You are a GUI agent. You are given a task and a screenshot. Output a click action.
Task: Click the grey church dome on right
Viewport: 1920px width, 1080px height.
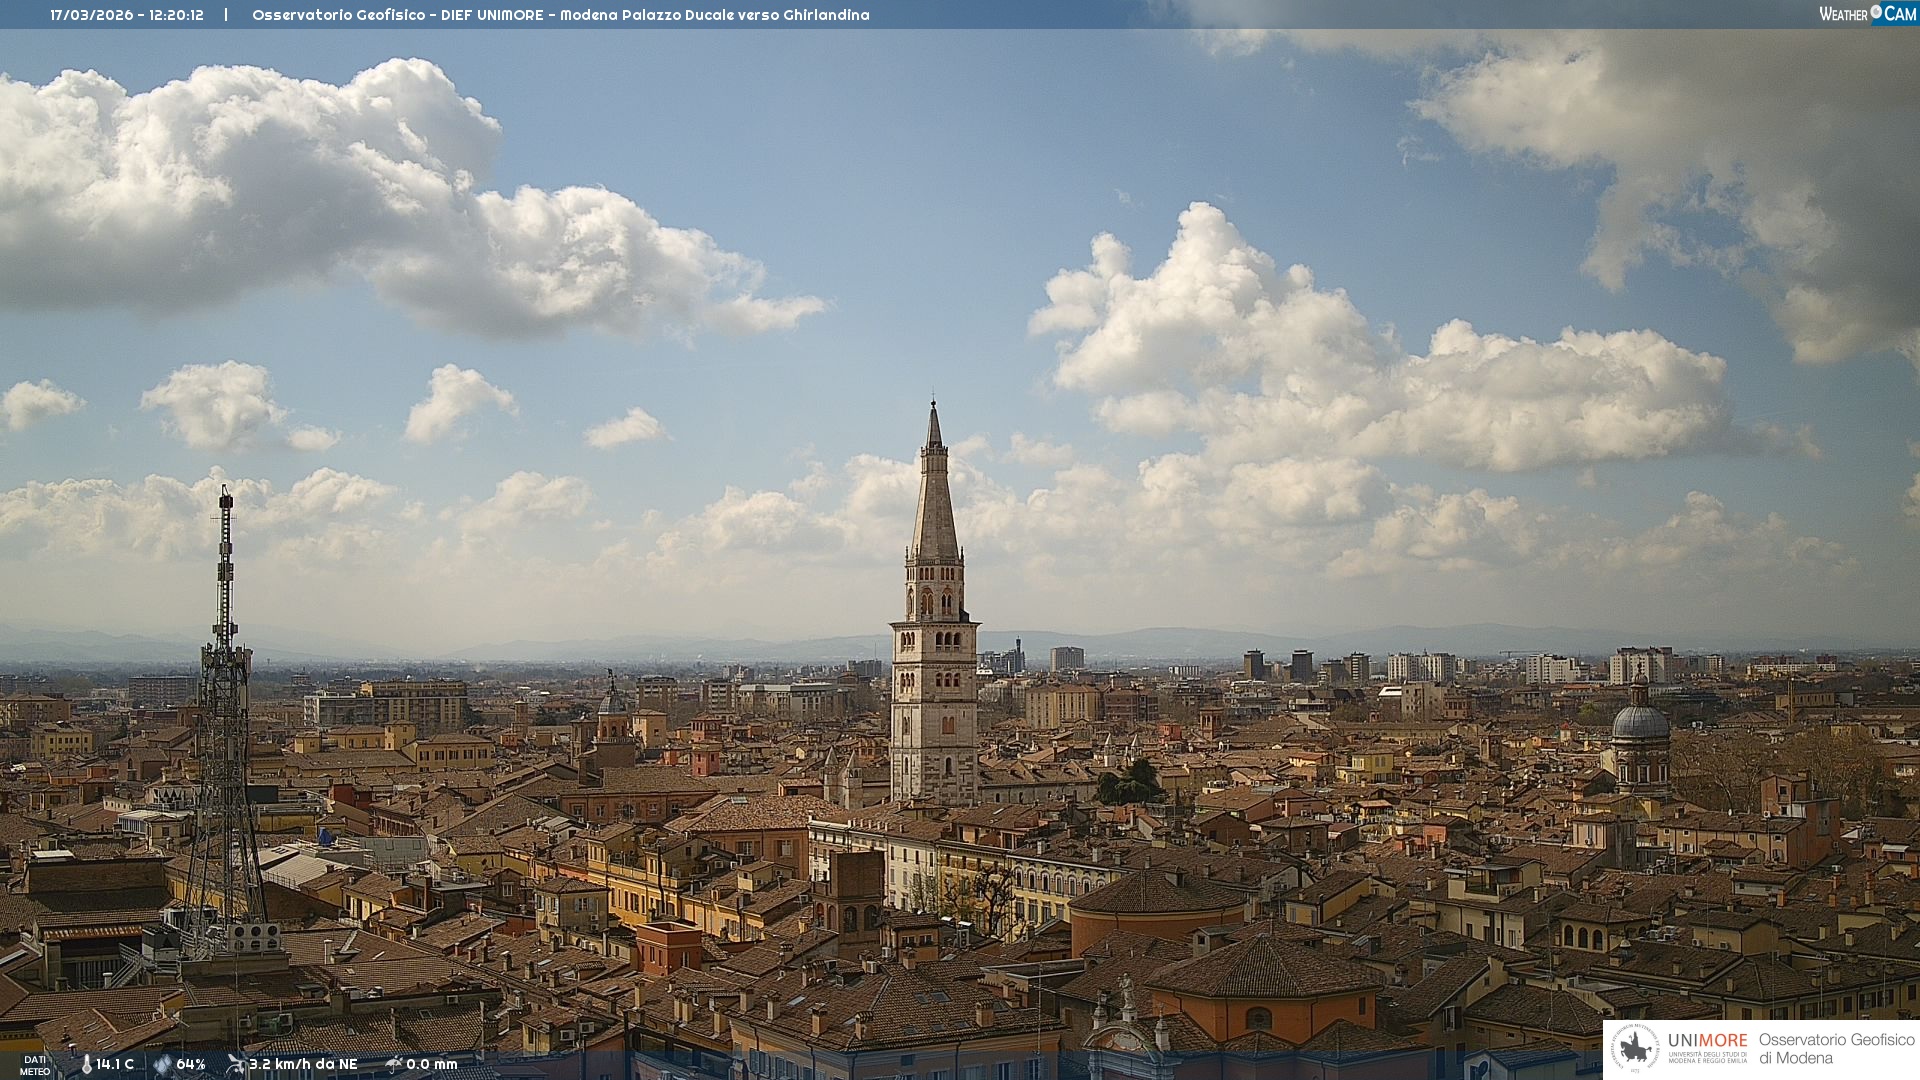coord(1640,722)
